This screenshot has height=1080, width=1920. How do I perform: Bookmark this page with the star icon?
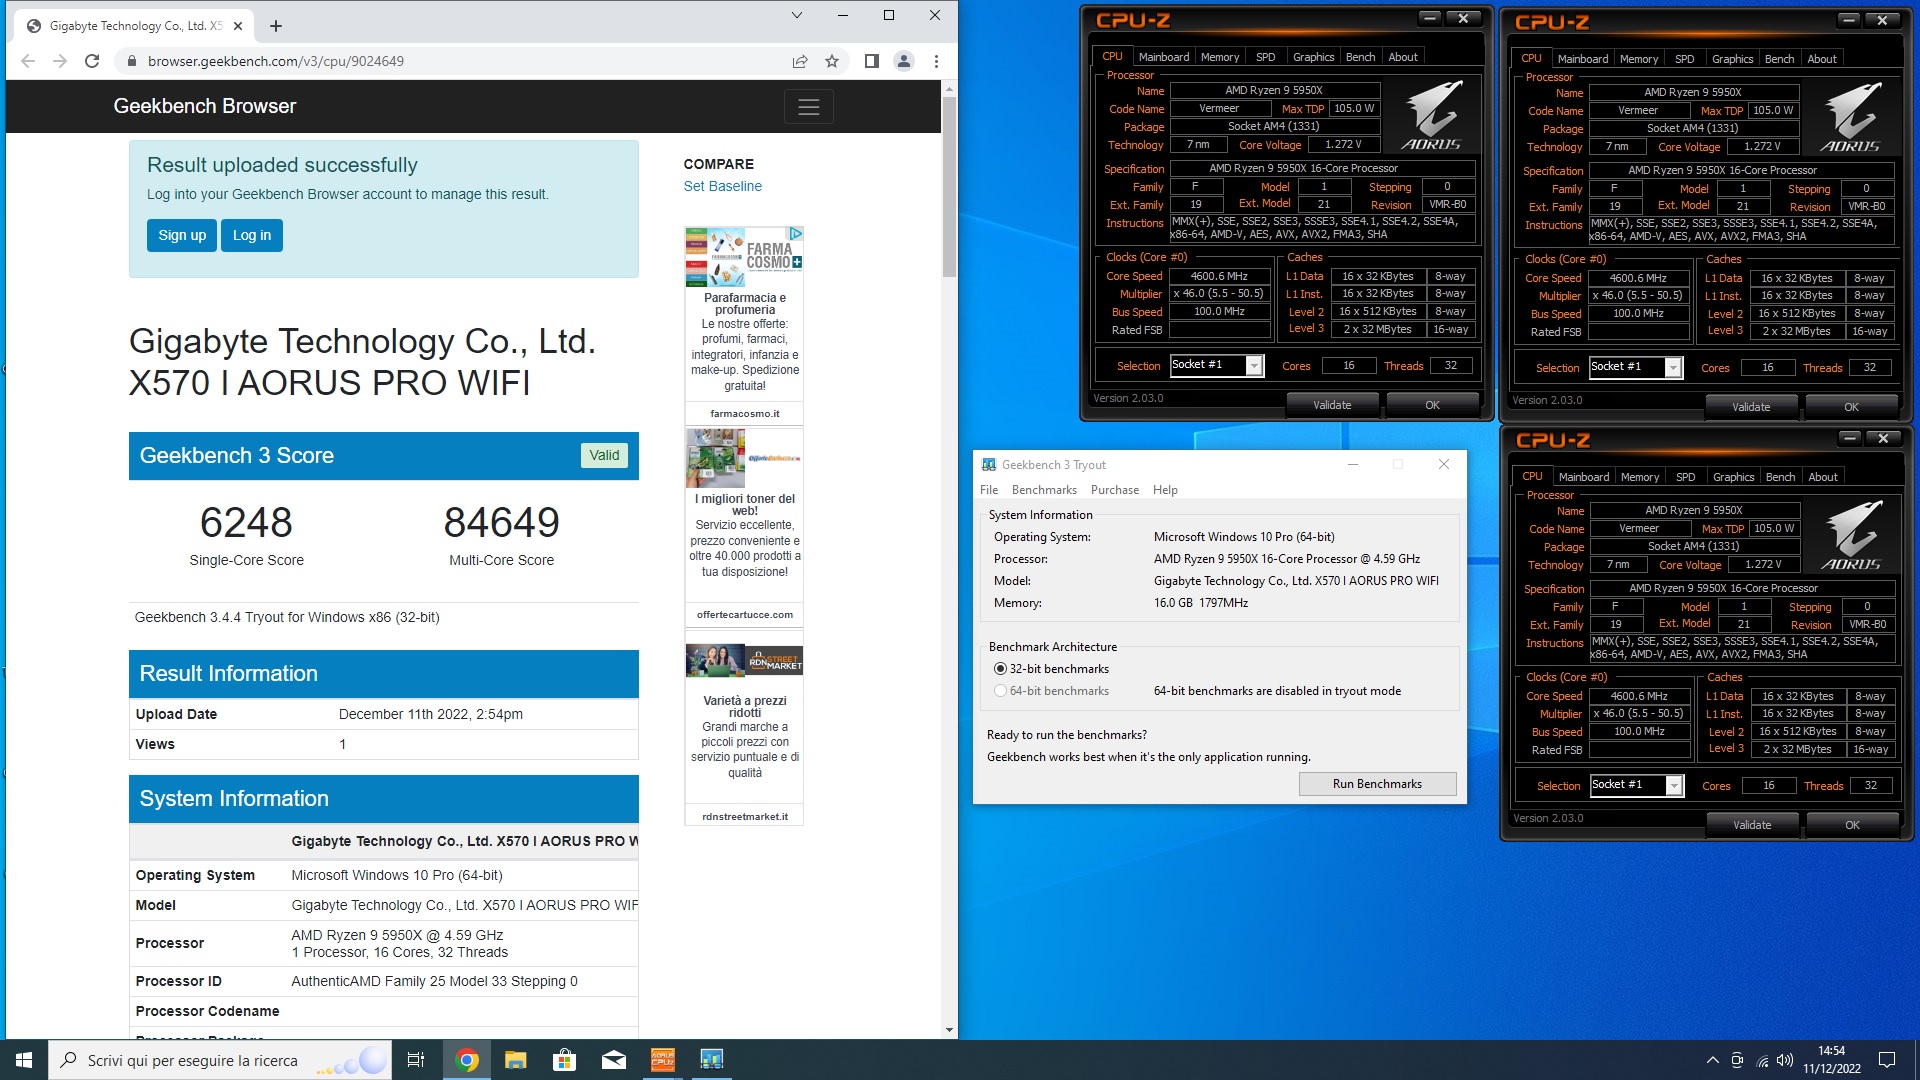832,61
